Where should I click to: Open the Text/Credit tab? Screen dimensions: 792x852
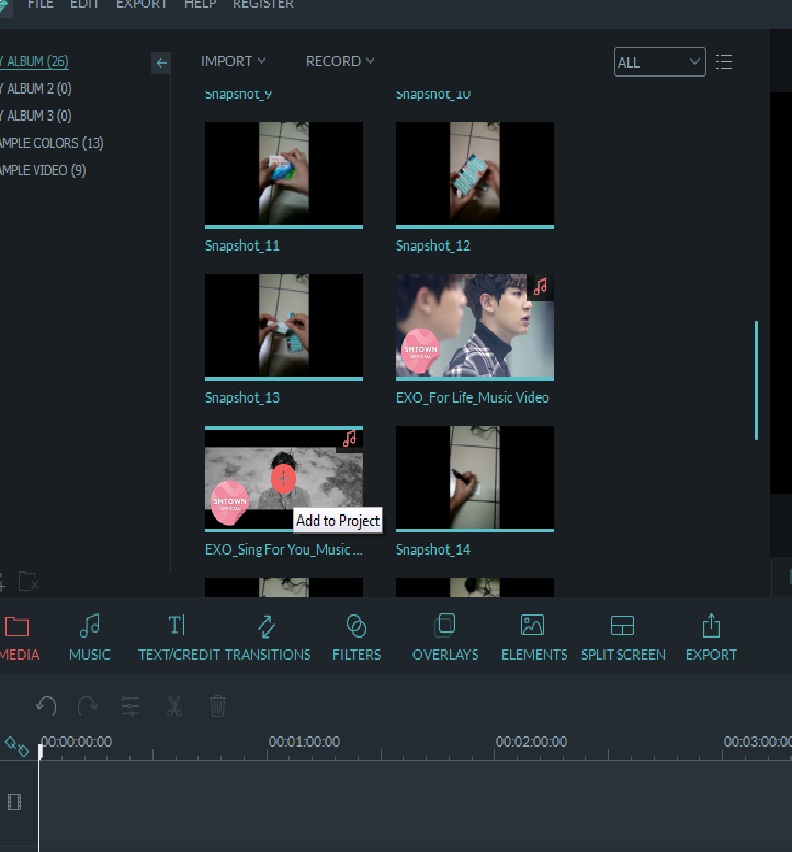click(178, 638)
